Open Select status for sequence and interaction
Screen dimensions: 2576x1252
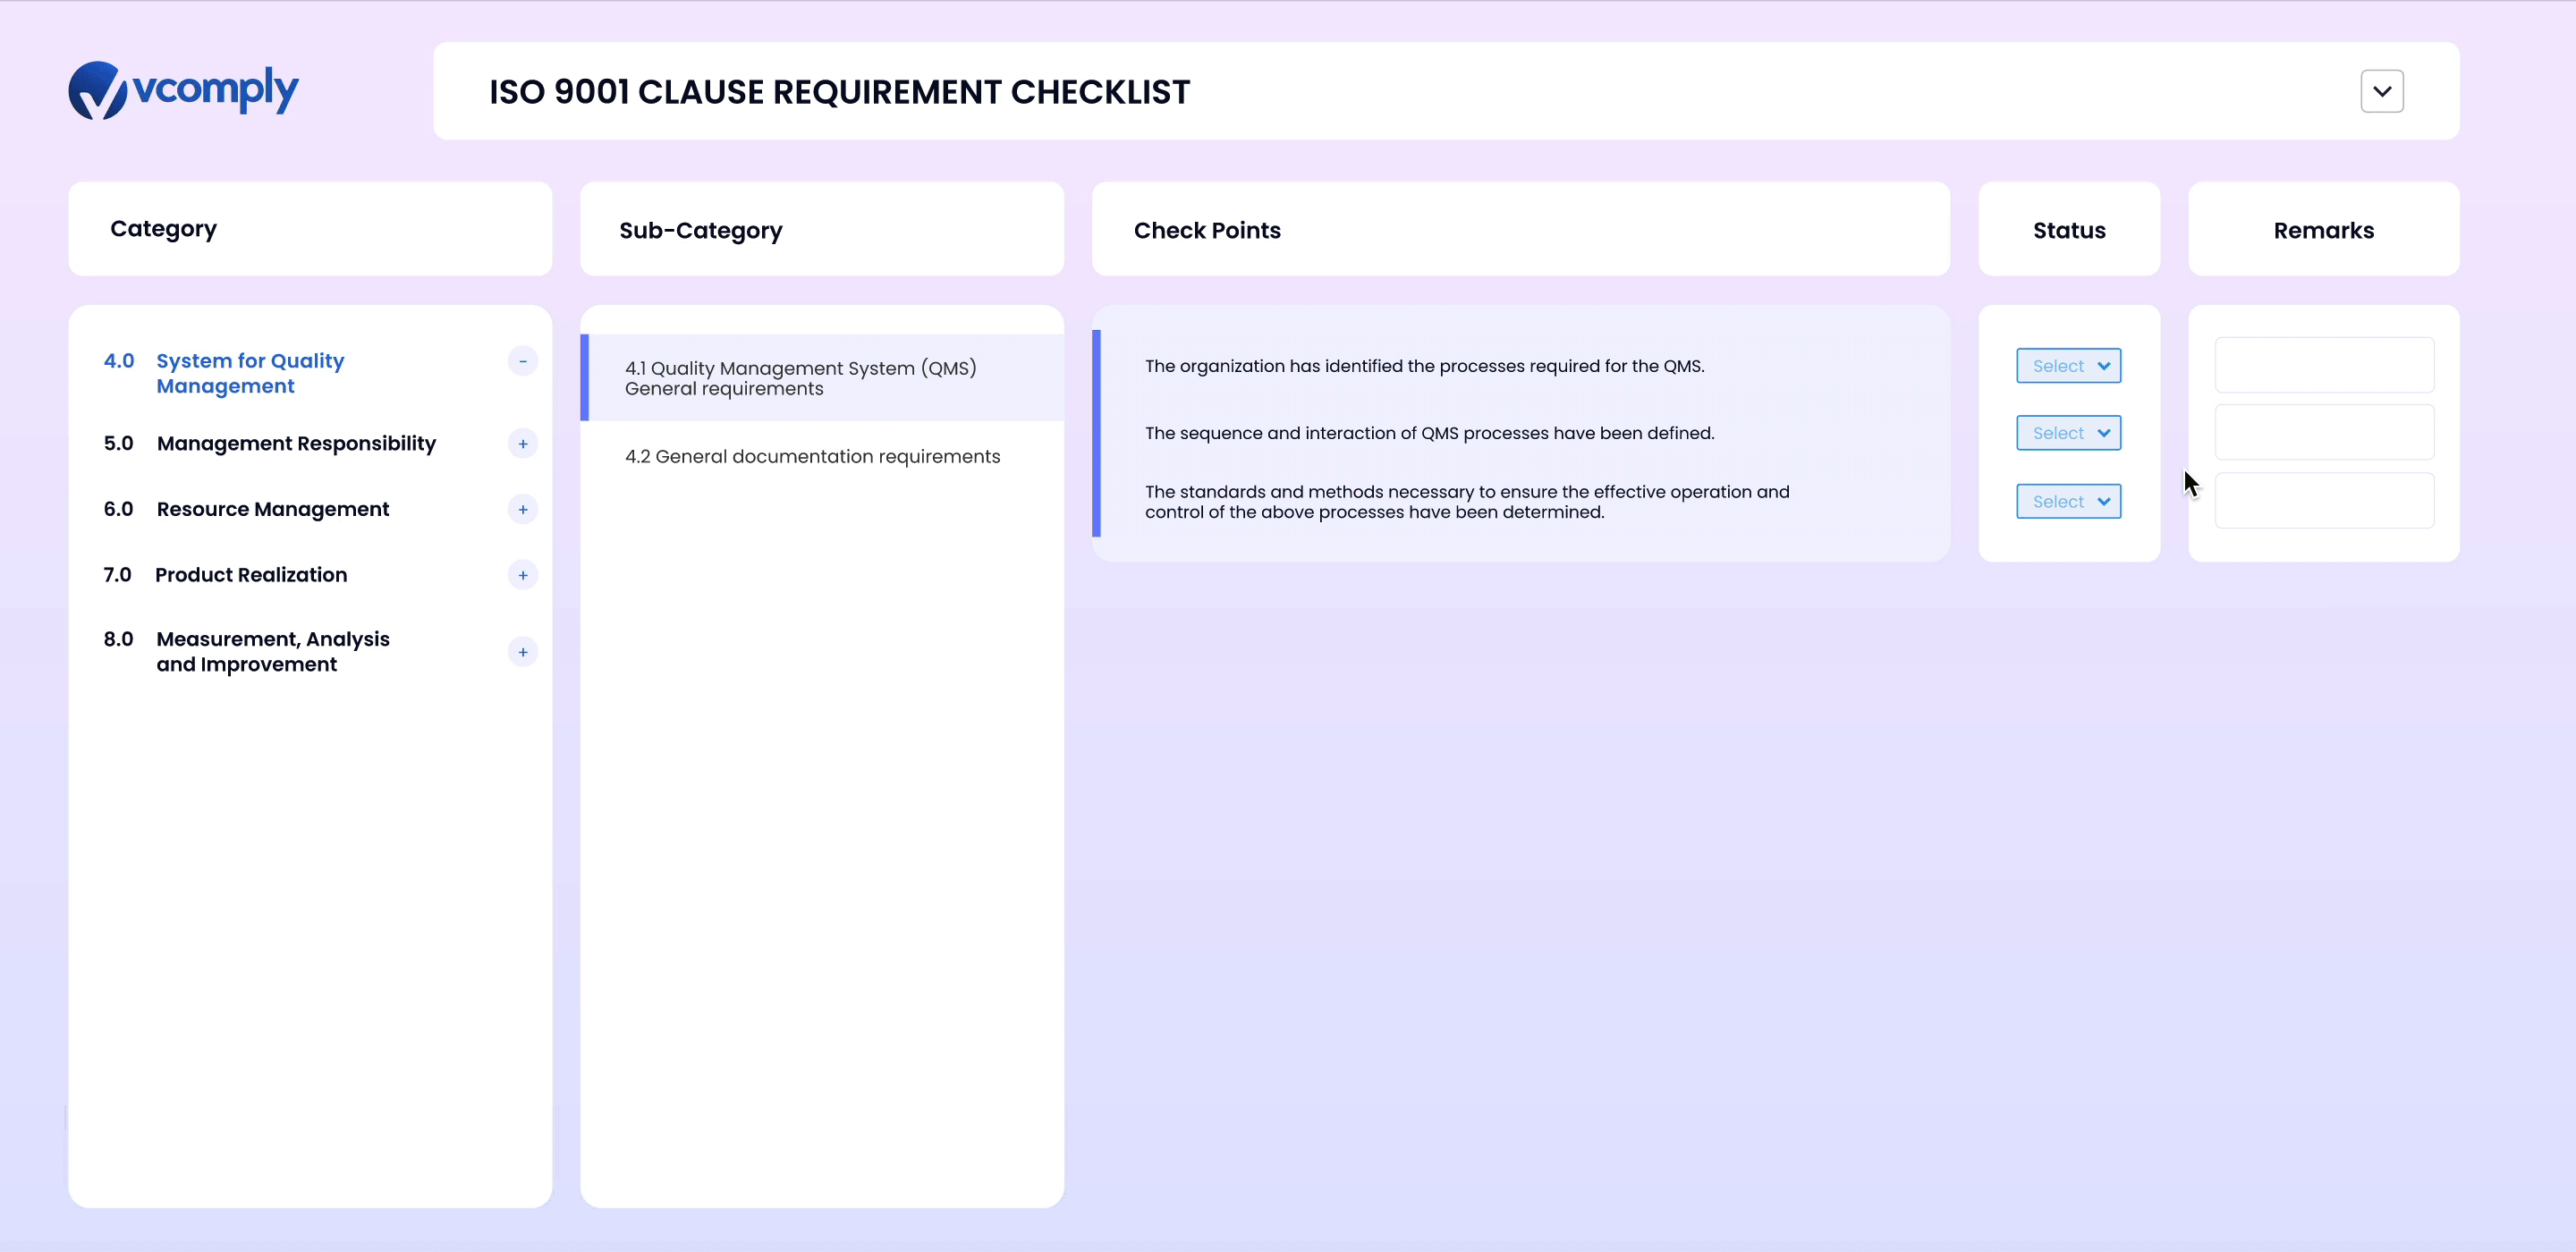[x=2068, y=433]
